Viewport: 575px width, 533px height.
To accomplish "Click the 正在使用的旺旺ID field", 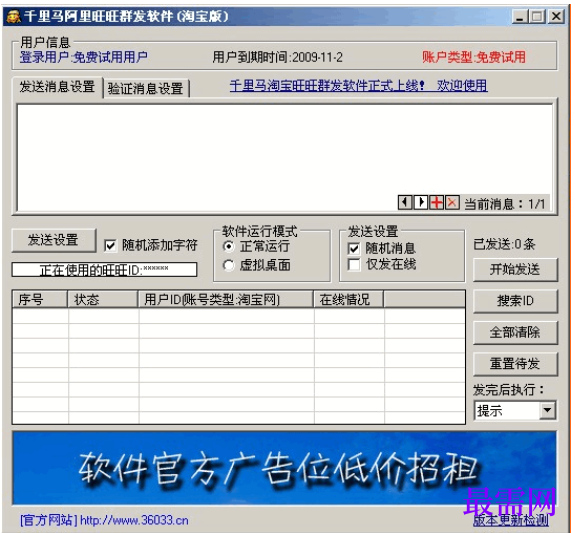I will [x=105, y=270].
